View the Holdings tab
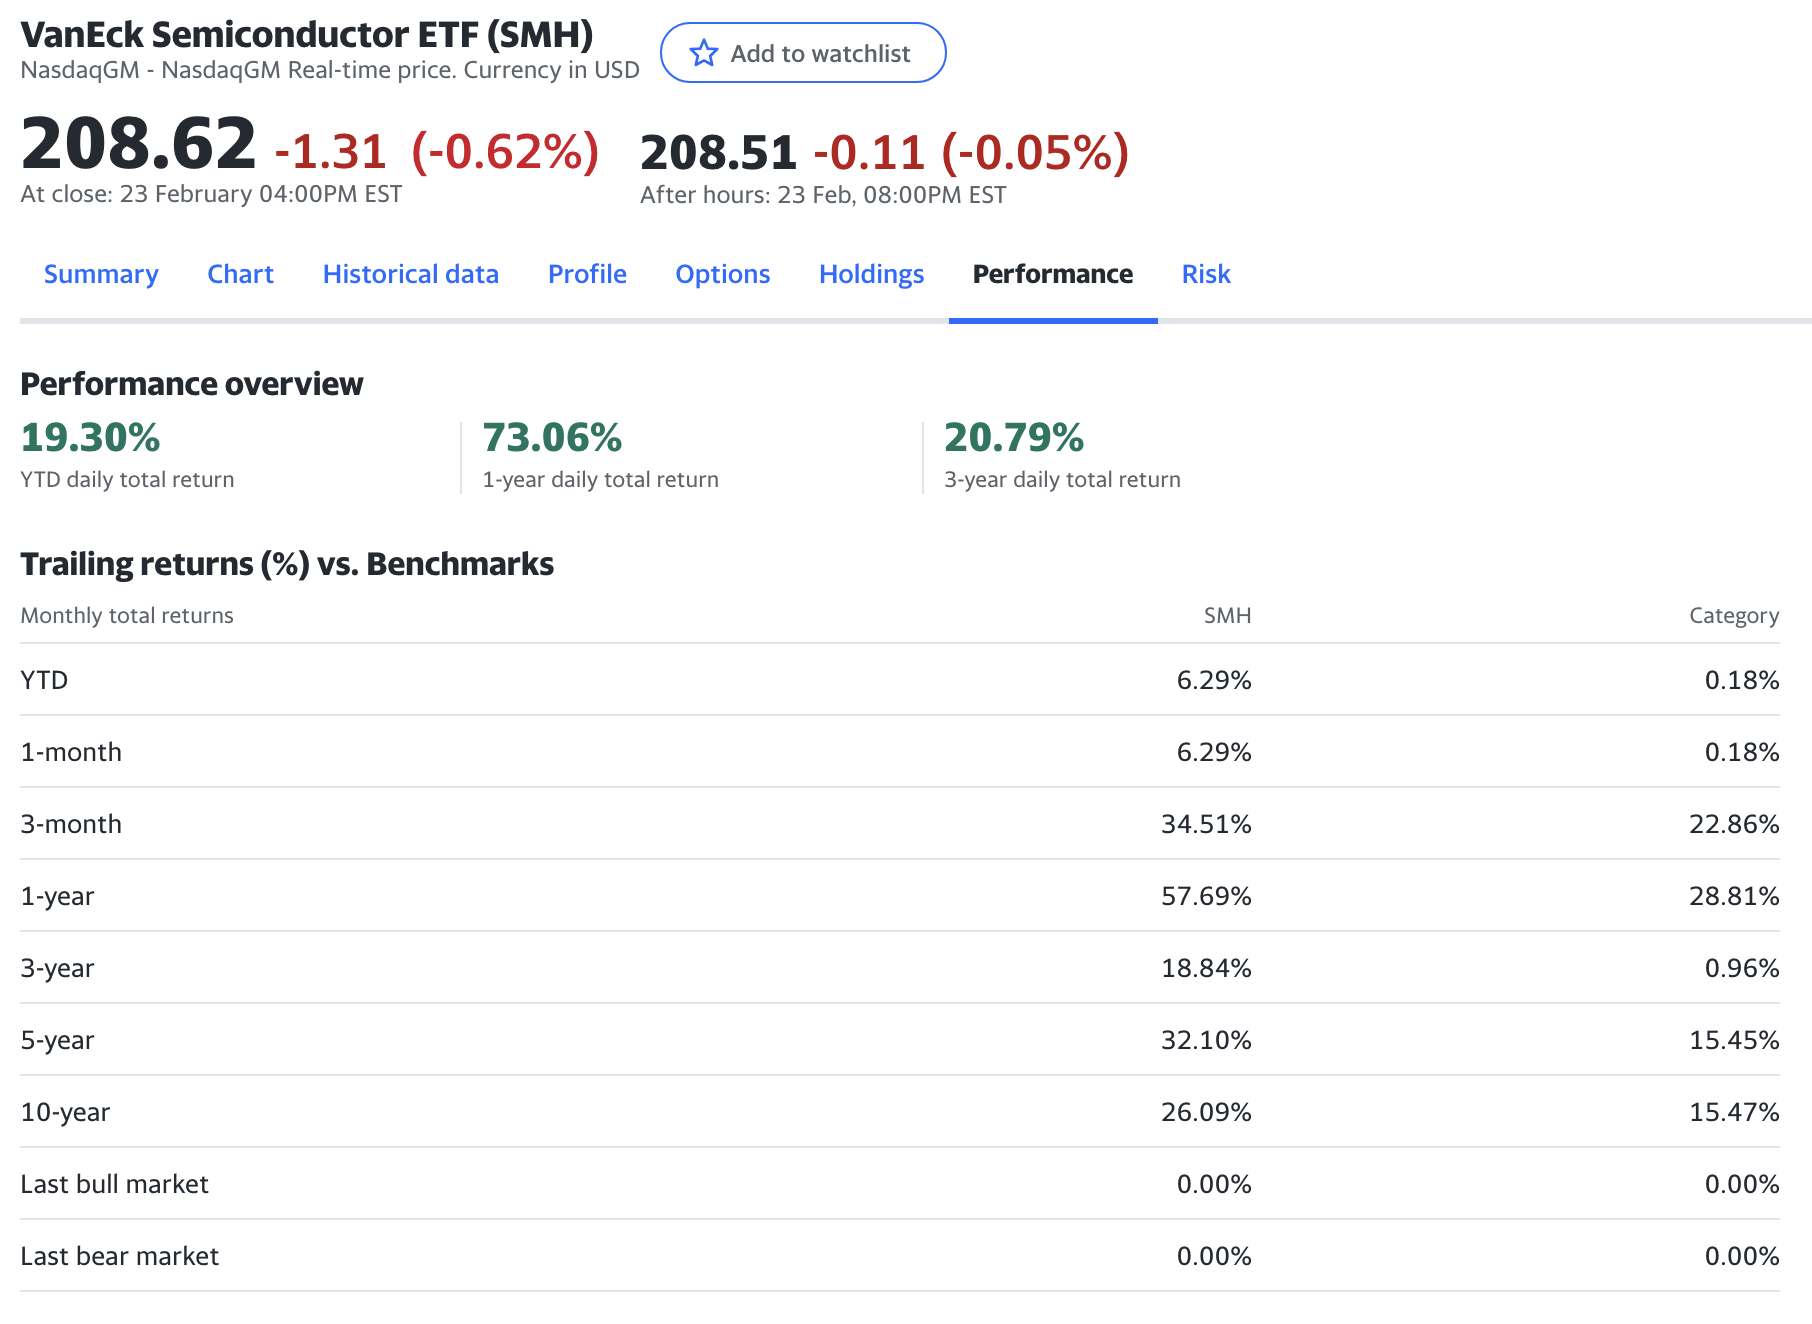This screenshot has width=1812, height=1324. (x=871, y=274)
